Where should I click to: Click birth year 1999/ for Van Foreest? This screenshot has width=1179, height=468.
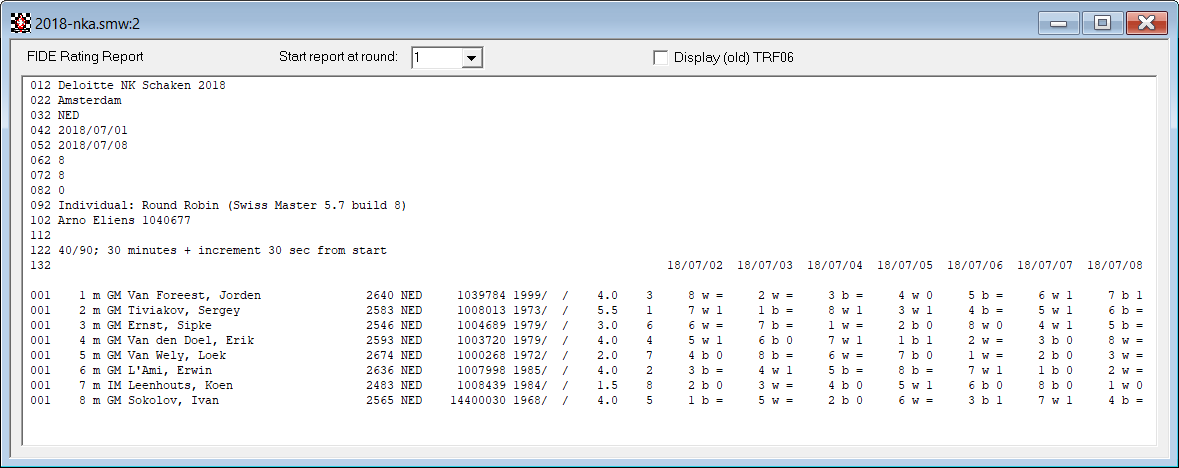pyautogui.click(x=531, y=296)
